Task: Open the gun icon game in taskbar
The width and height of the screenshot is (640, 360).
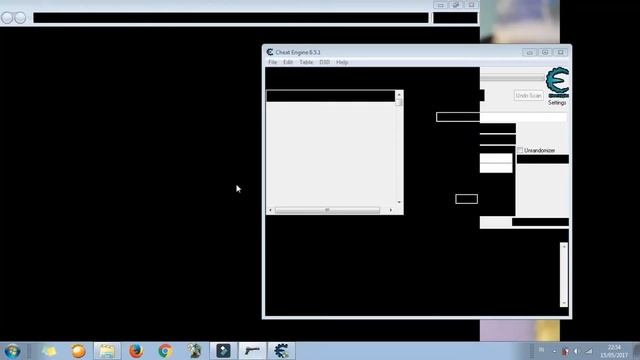Action: click(252, 351)
